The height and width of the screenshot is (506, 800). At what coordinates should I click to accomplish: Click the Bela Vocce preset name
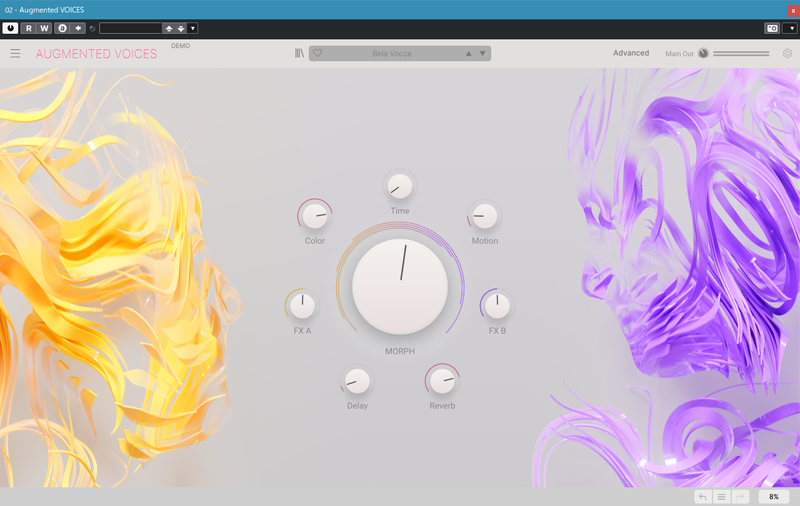[x=392, y=53]
